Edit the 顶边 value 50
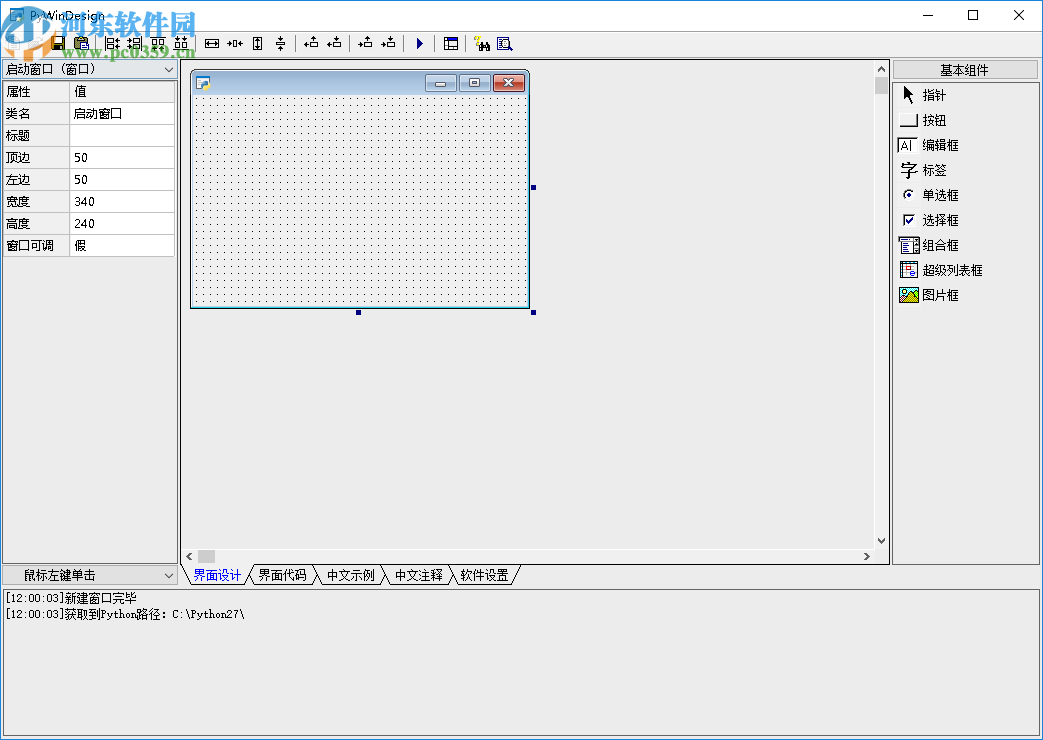The height and width of the screenshot is (740, 1043). coord(122,158)
